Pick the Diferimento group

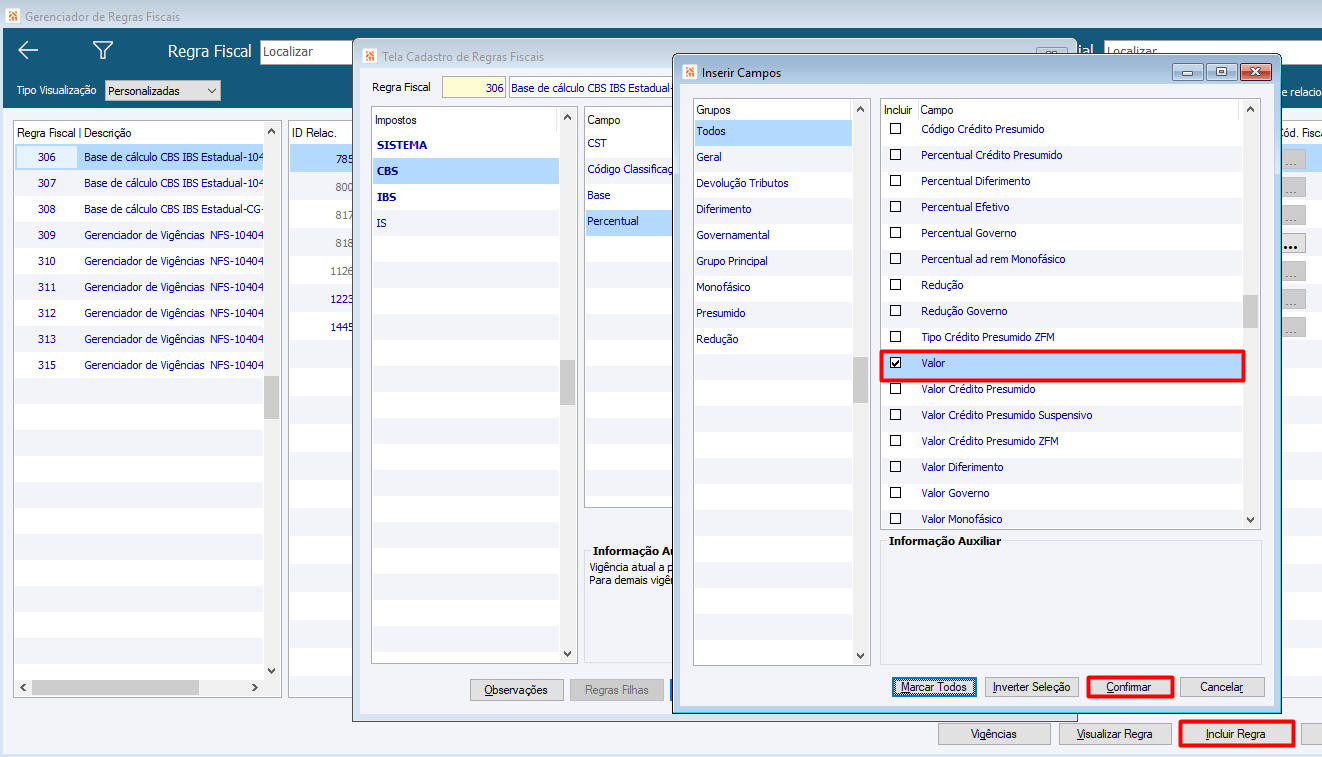click(773, 209)
